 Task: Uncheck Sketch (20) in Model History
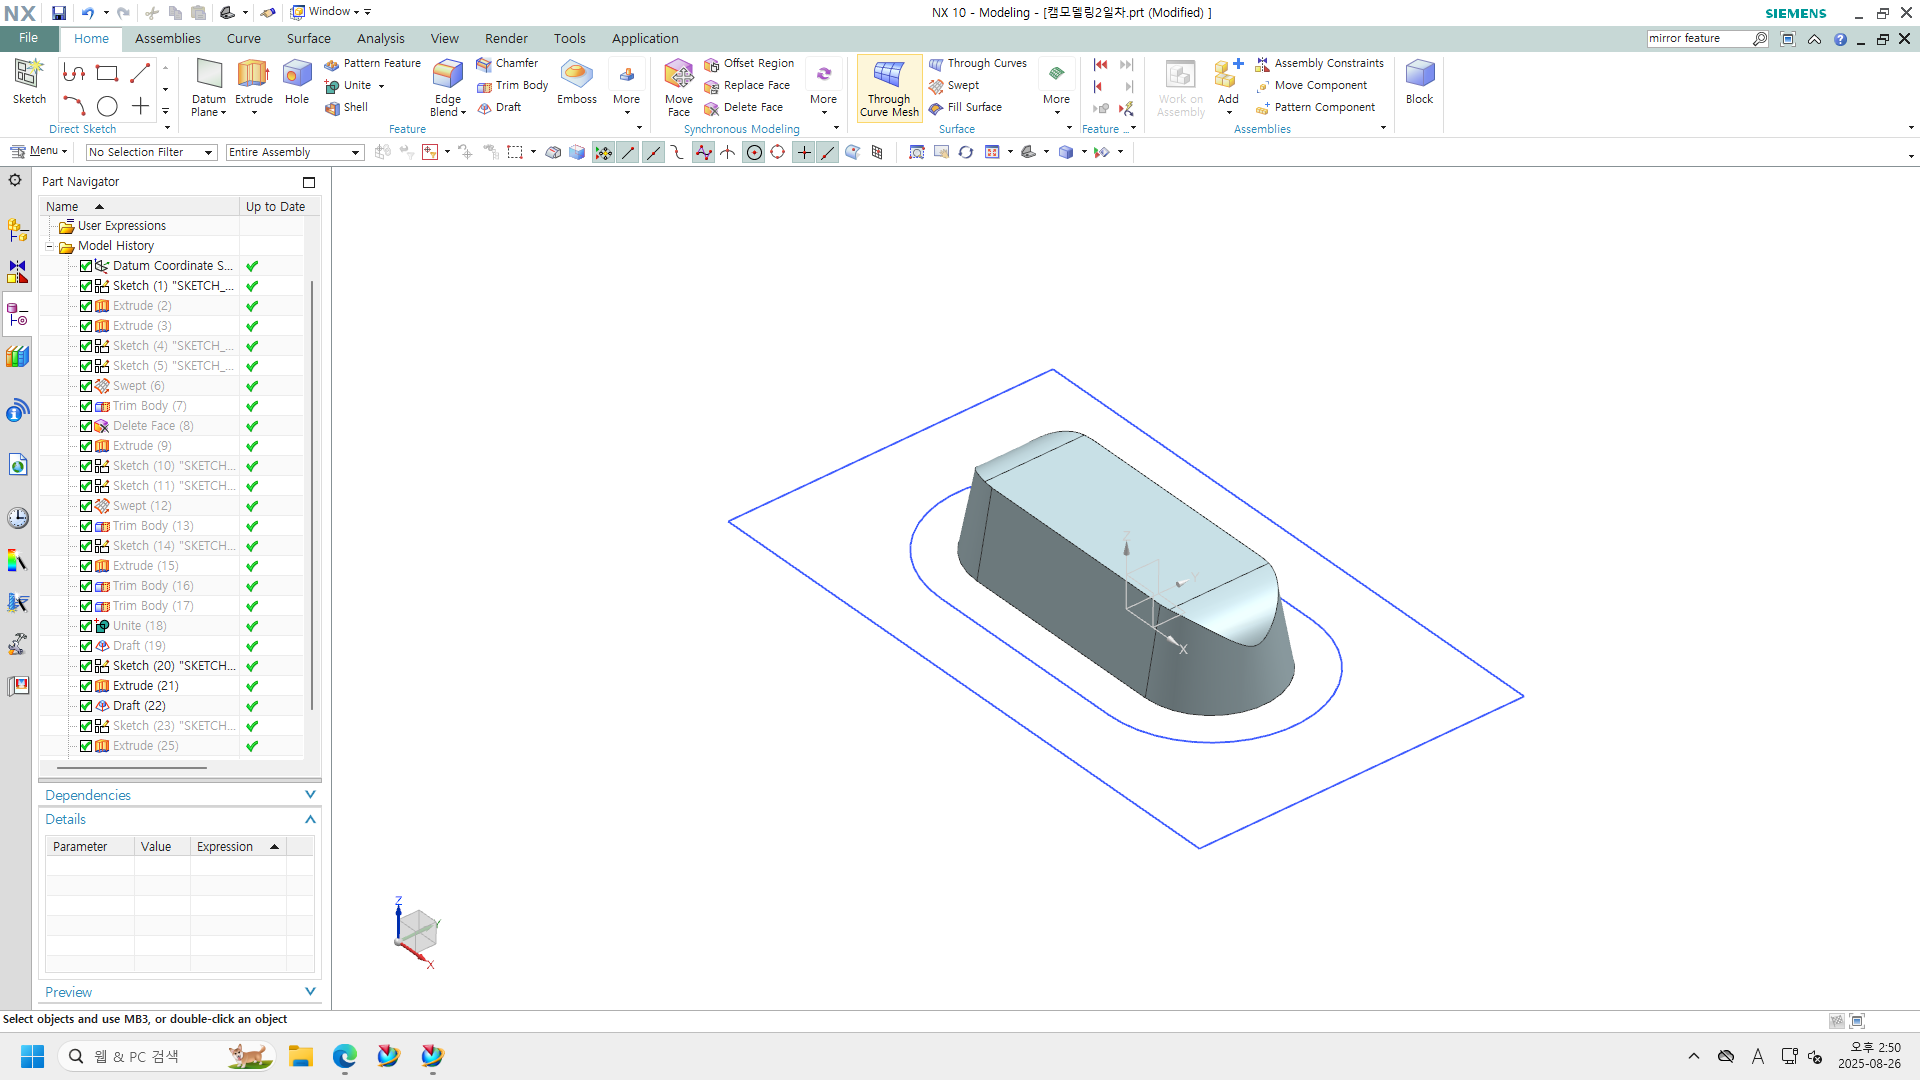[86, 666]
